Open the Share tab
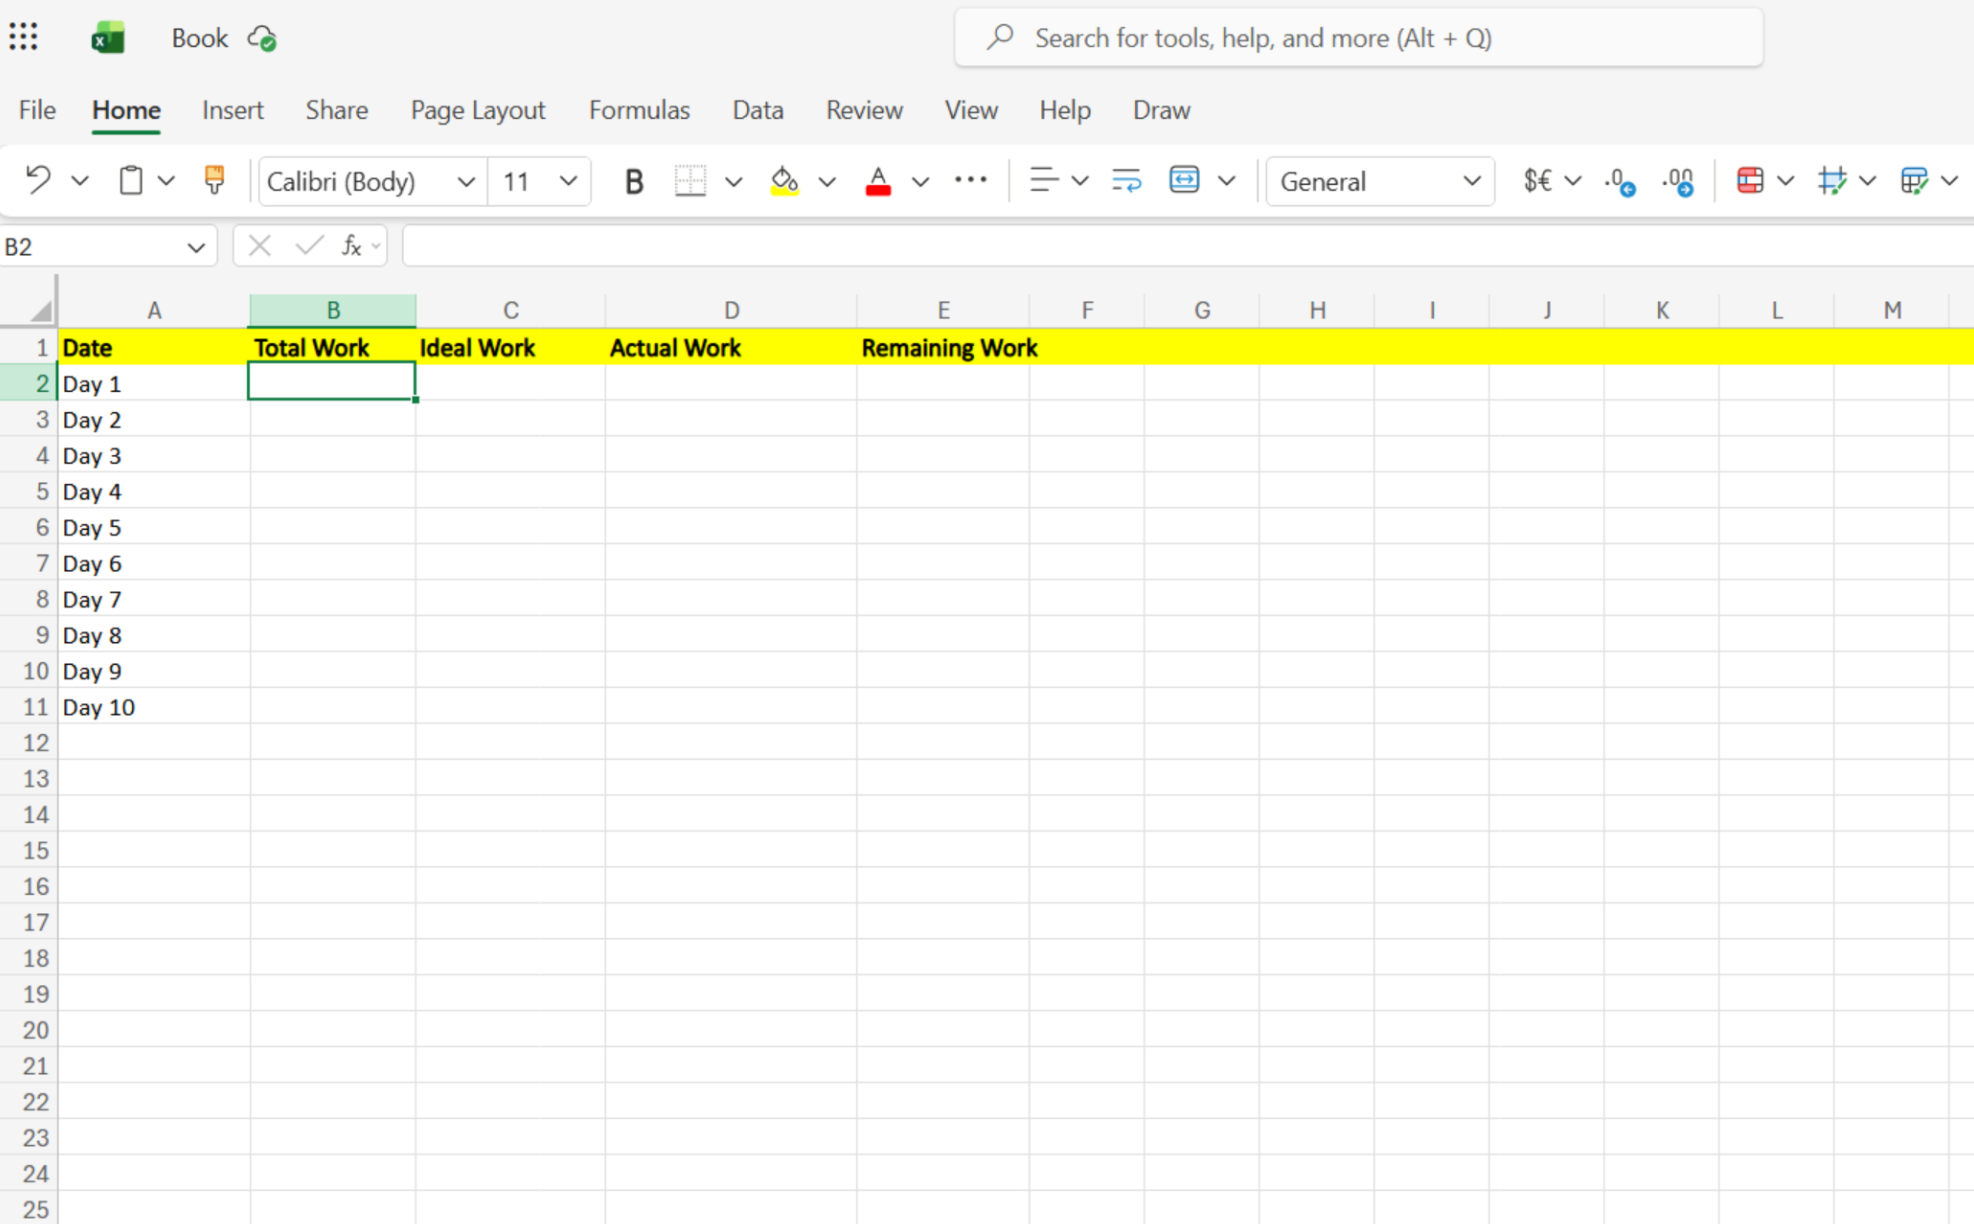 [x=337, y=110]
